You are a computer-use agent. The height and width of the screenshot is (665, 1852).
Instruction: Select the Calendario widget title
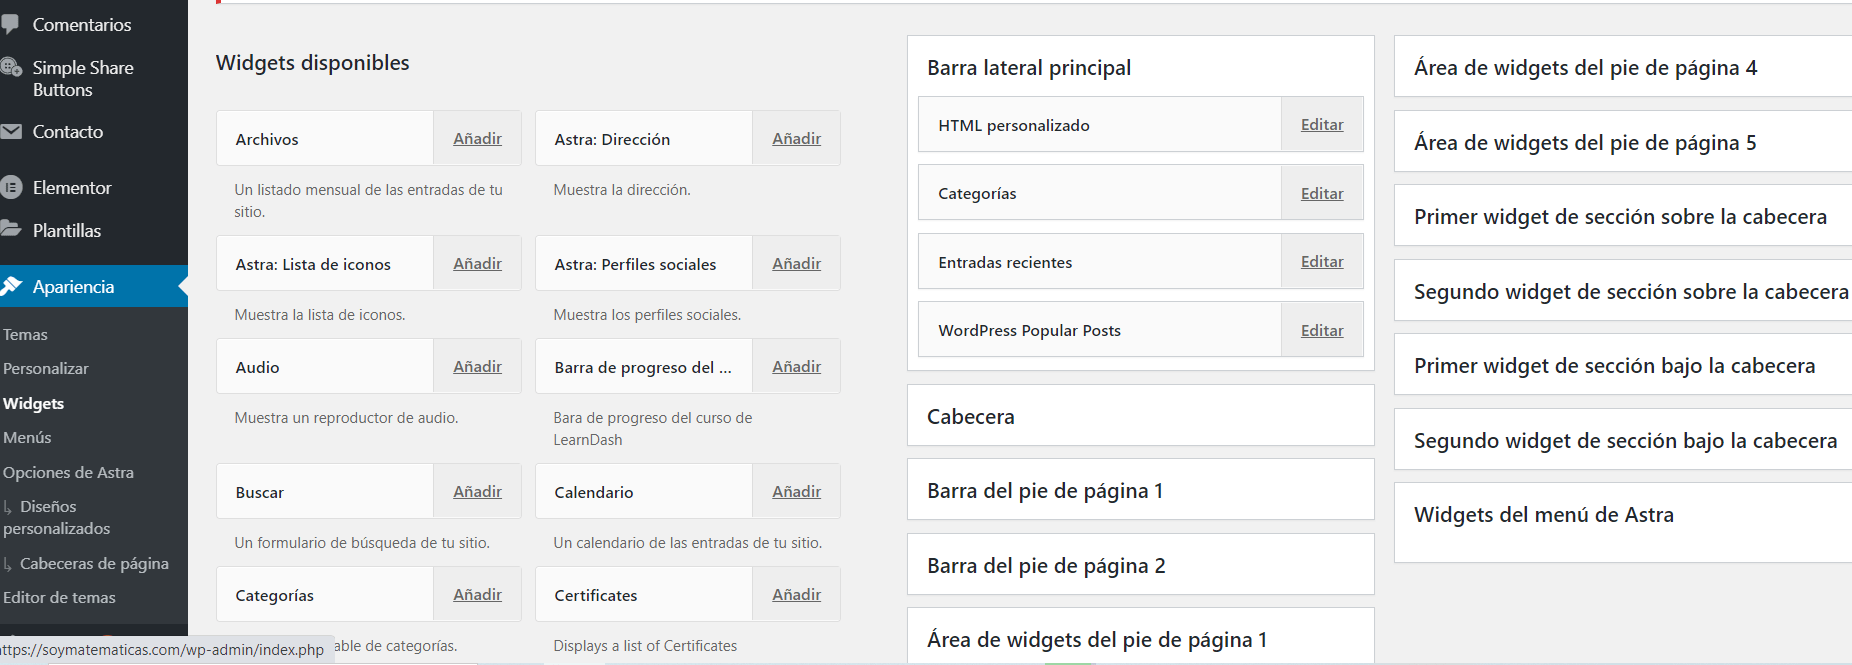(x=594, y=492)
